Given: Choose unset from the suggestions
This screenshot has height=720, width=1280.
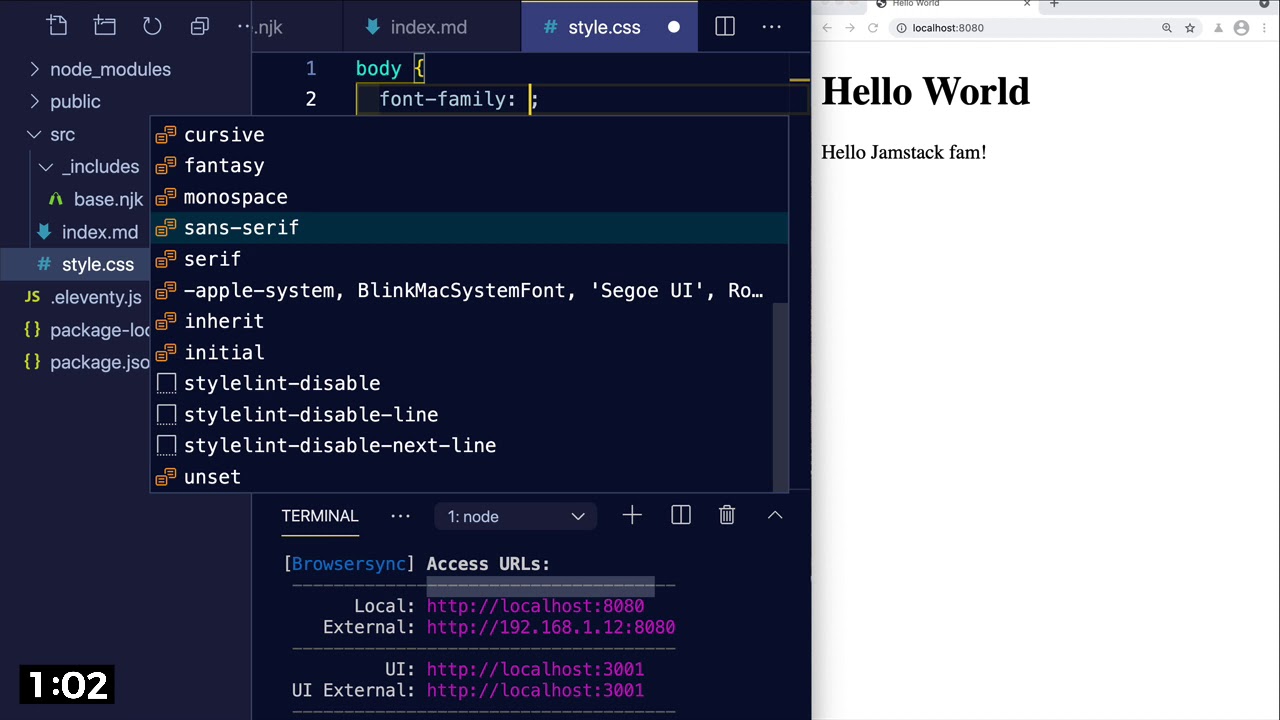Looking at the screenshot, I should coord(461,476).
